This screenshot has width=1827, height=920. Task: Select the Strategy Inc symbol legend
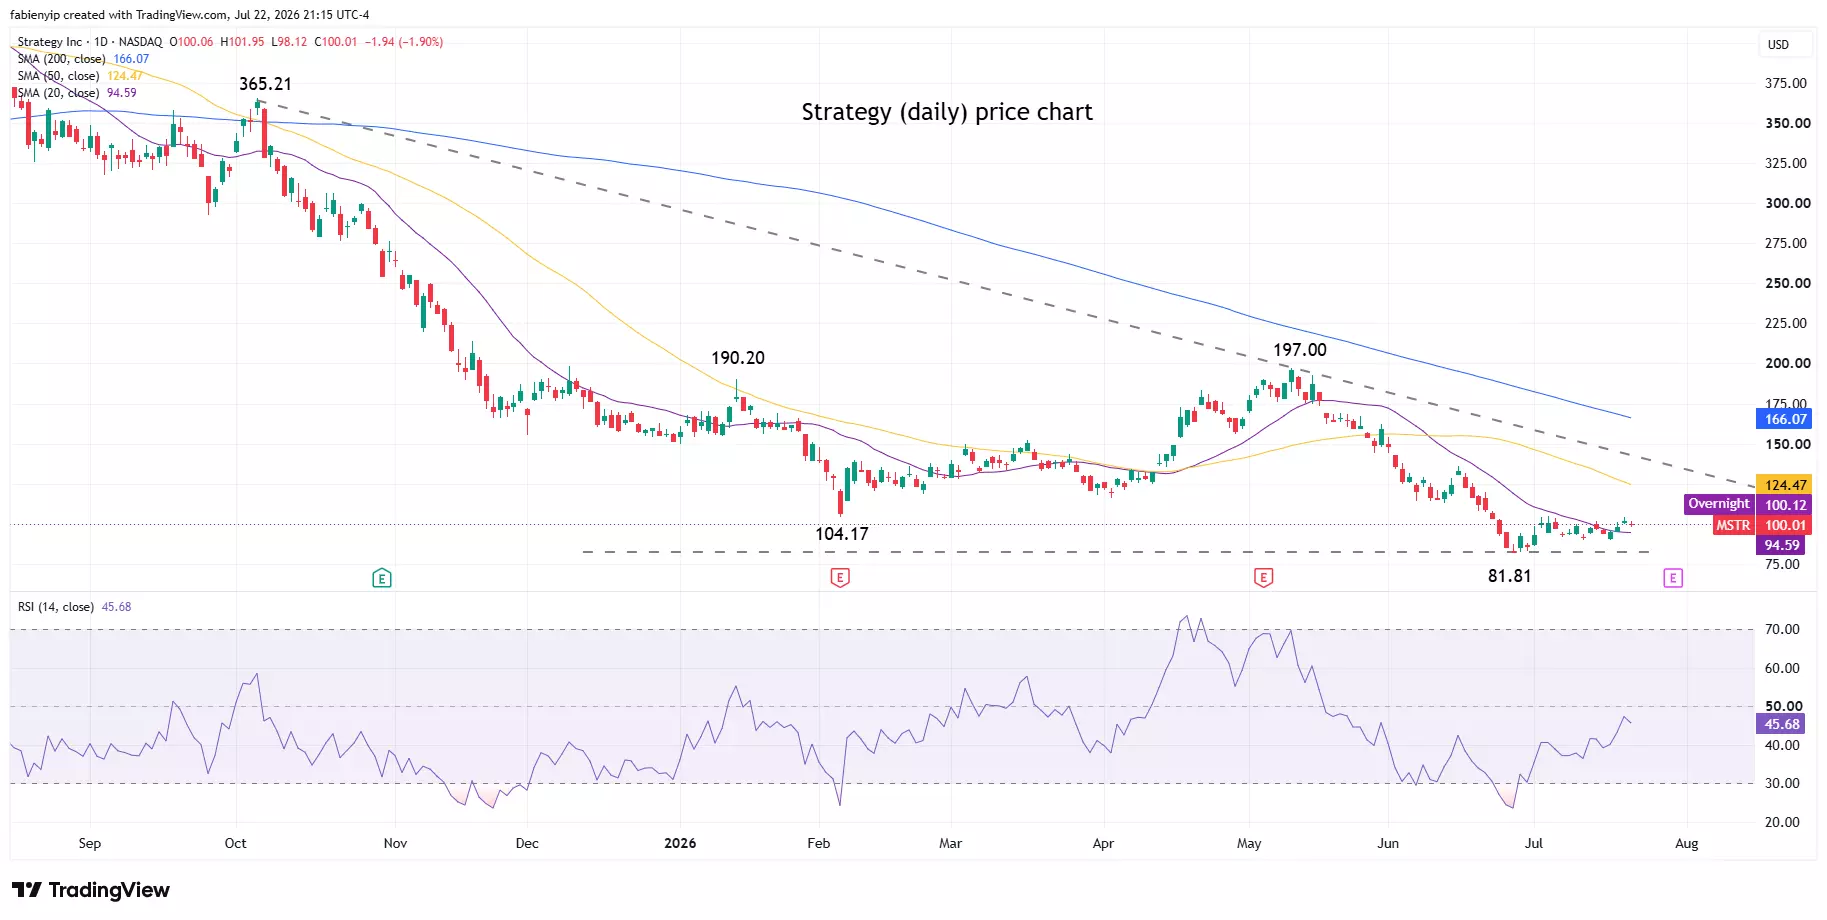click(x=89, y=42)
